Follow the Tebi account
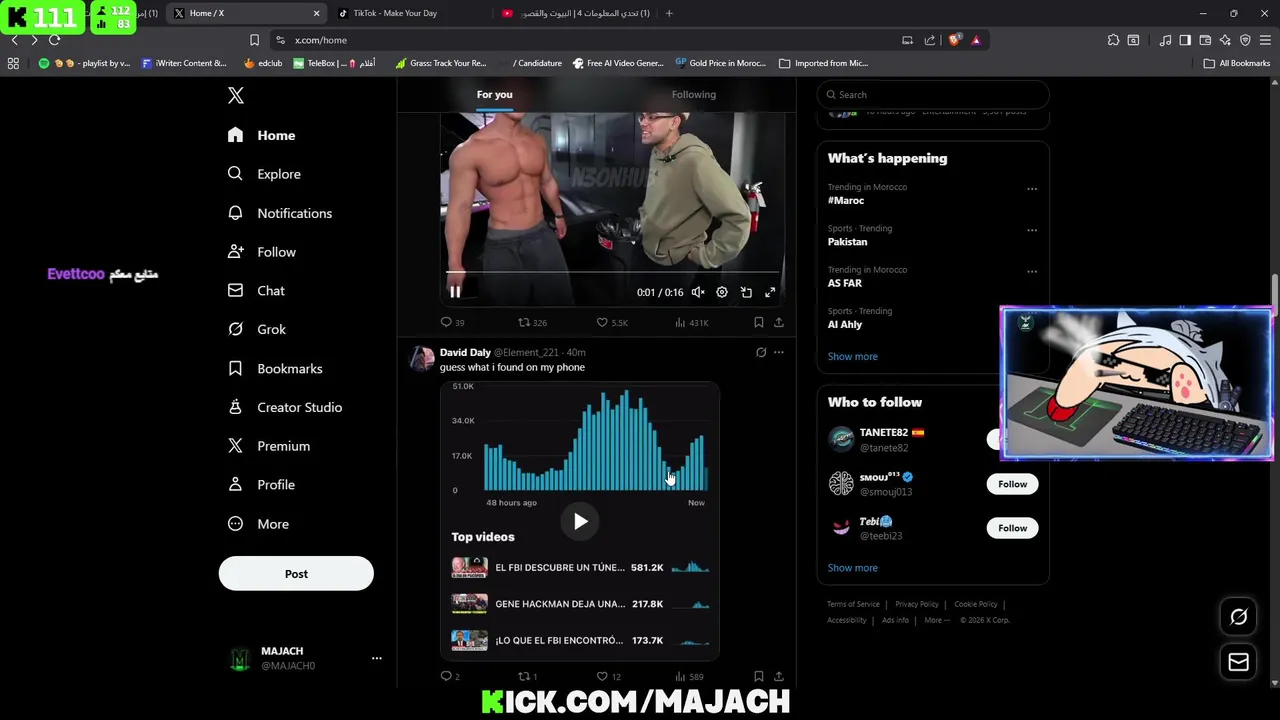Viewport: 1280px width, 720px height. click(x=1012, y=528)
